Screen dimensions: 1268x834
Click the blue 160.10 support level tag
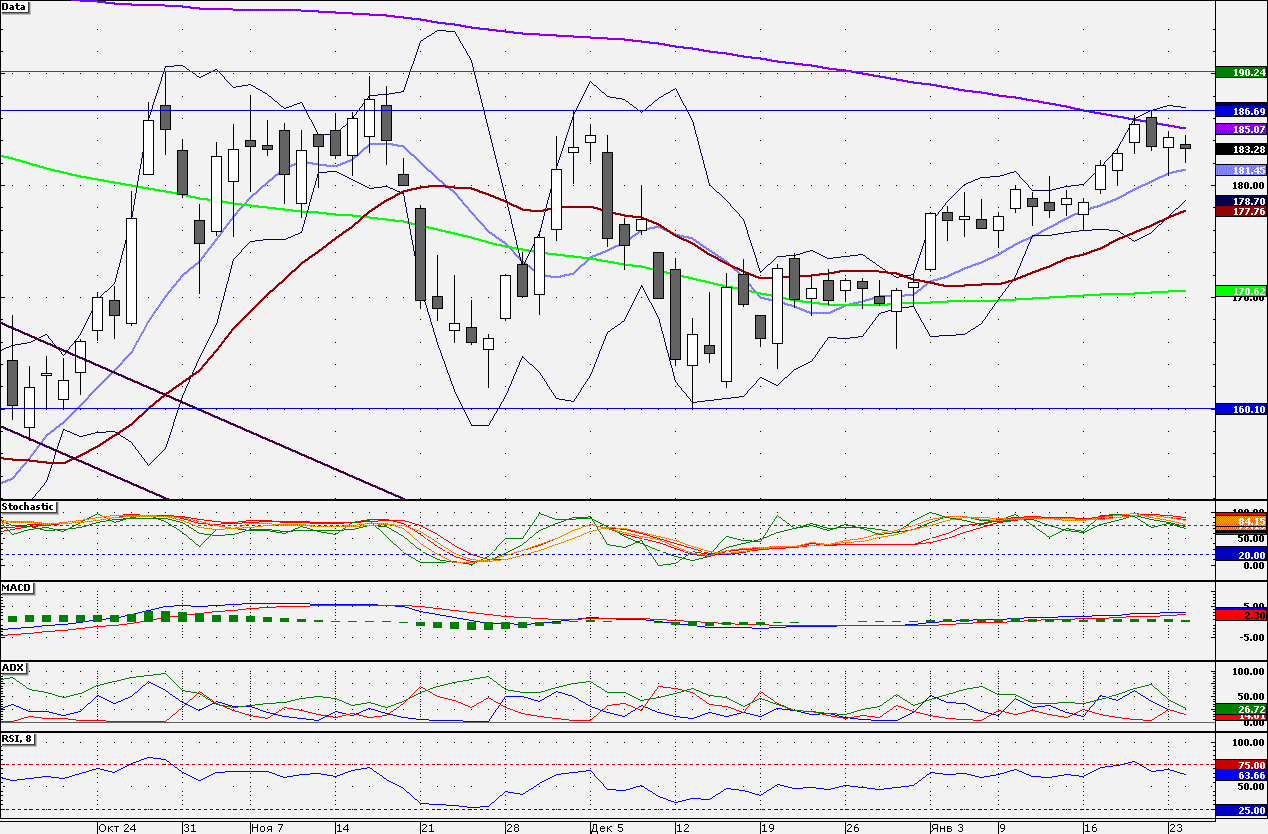click(1241, 408)
